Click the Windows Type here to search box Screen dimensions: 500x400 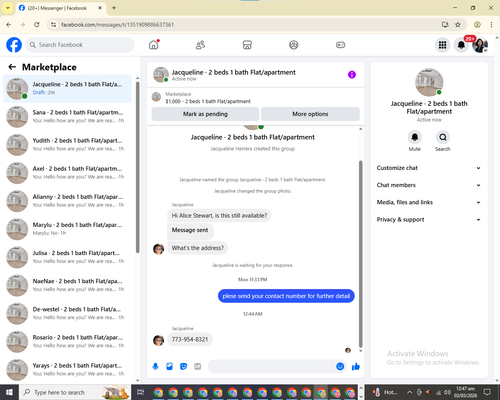click(x=75, y=392)
